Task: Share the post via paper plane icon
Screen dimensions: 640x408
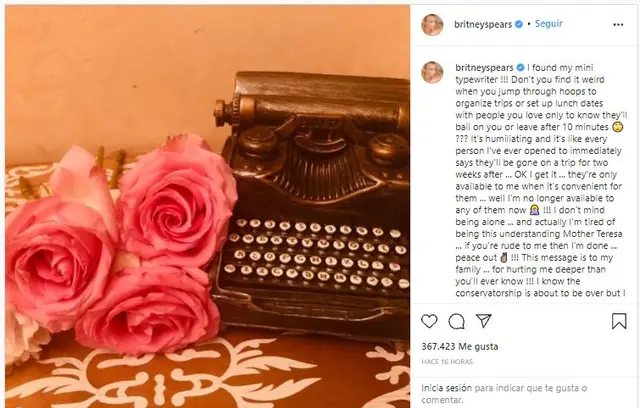Action: [484, 321]
